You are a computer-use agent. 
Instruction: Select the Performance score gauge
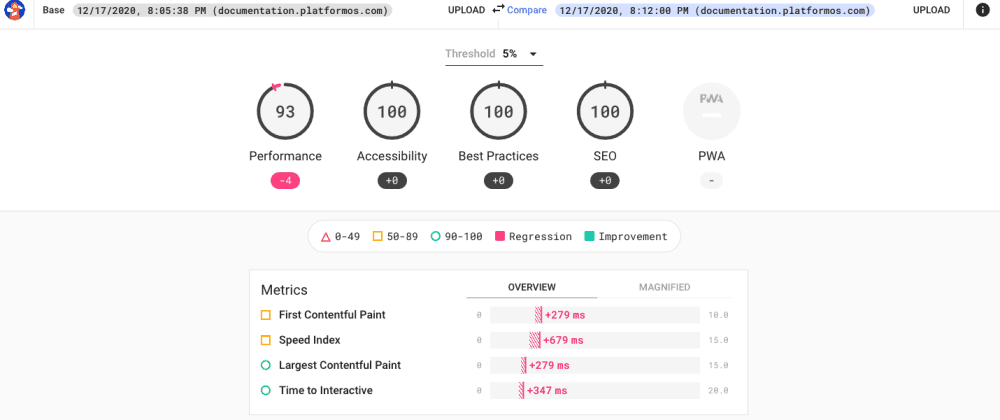285,112
